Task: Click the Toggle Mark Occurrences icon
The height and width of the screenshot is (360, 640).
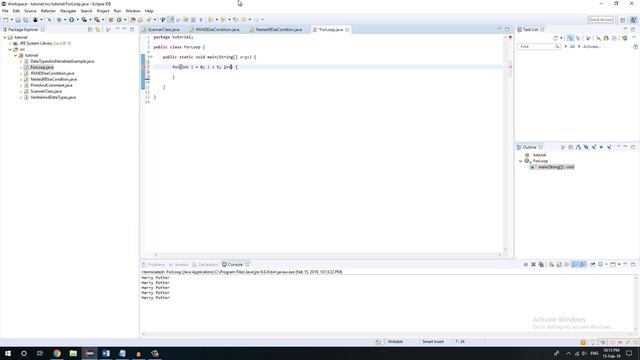Action: [x=171, y=20]
